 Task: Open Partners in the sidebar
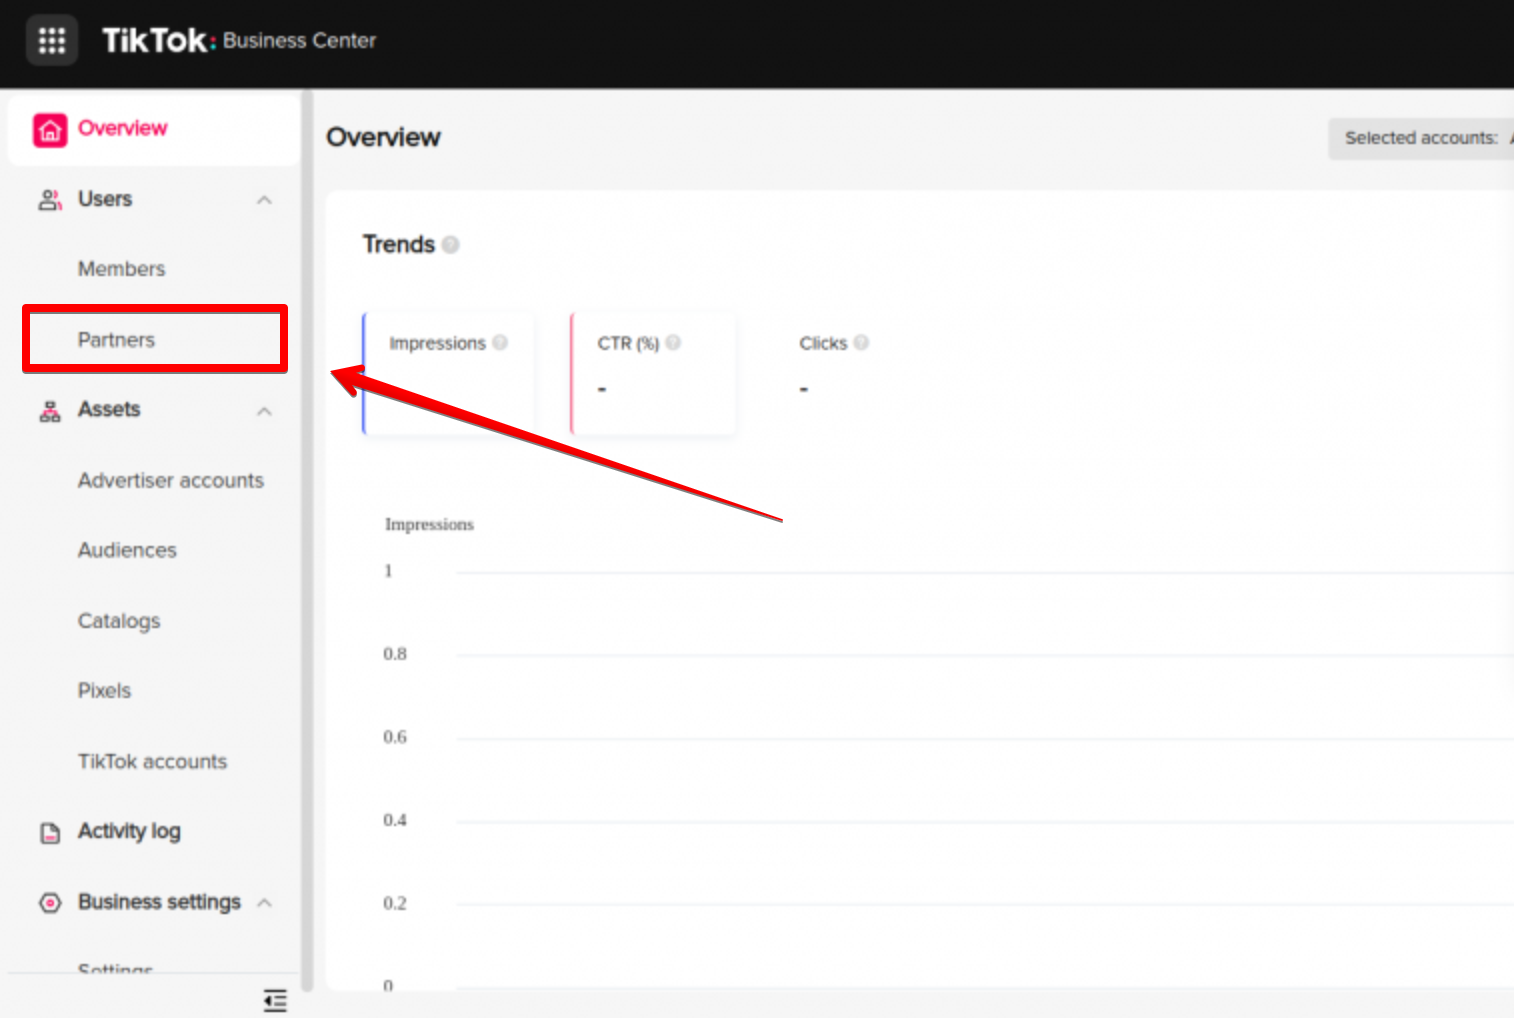116,340
